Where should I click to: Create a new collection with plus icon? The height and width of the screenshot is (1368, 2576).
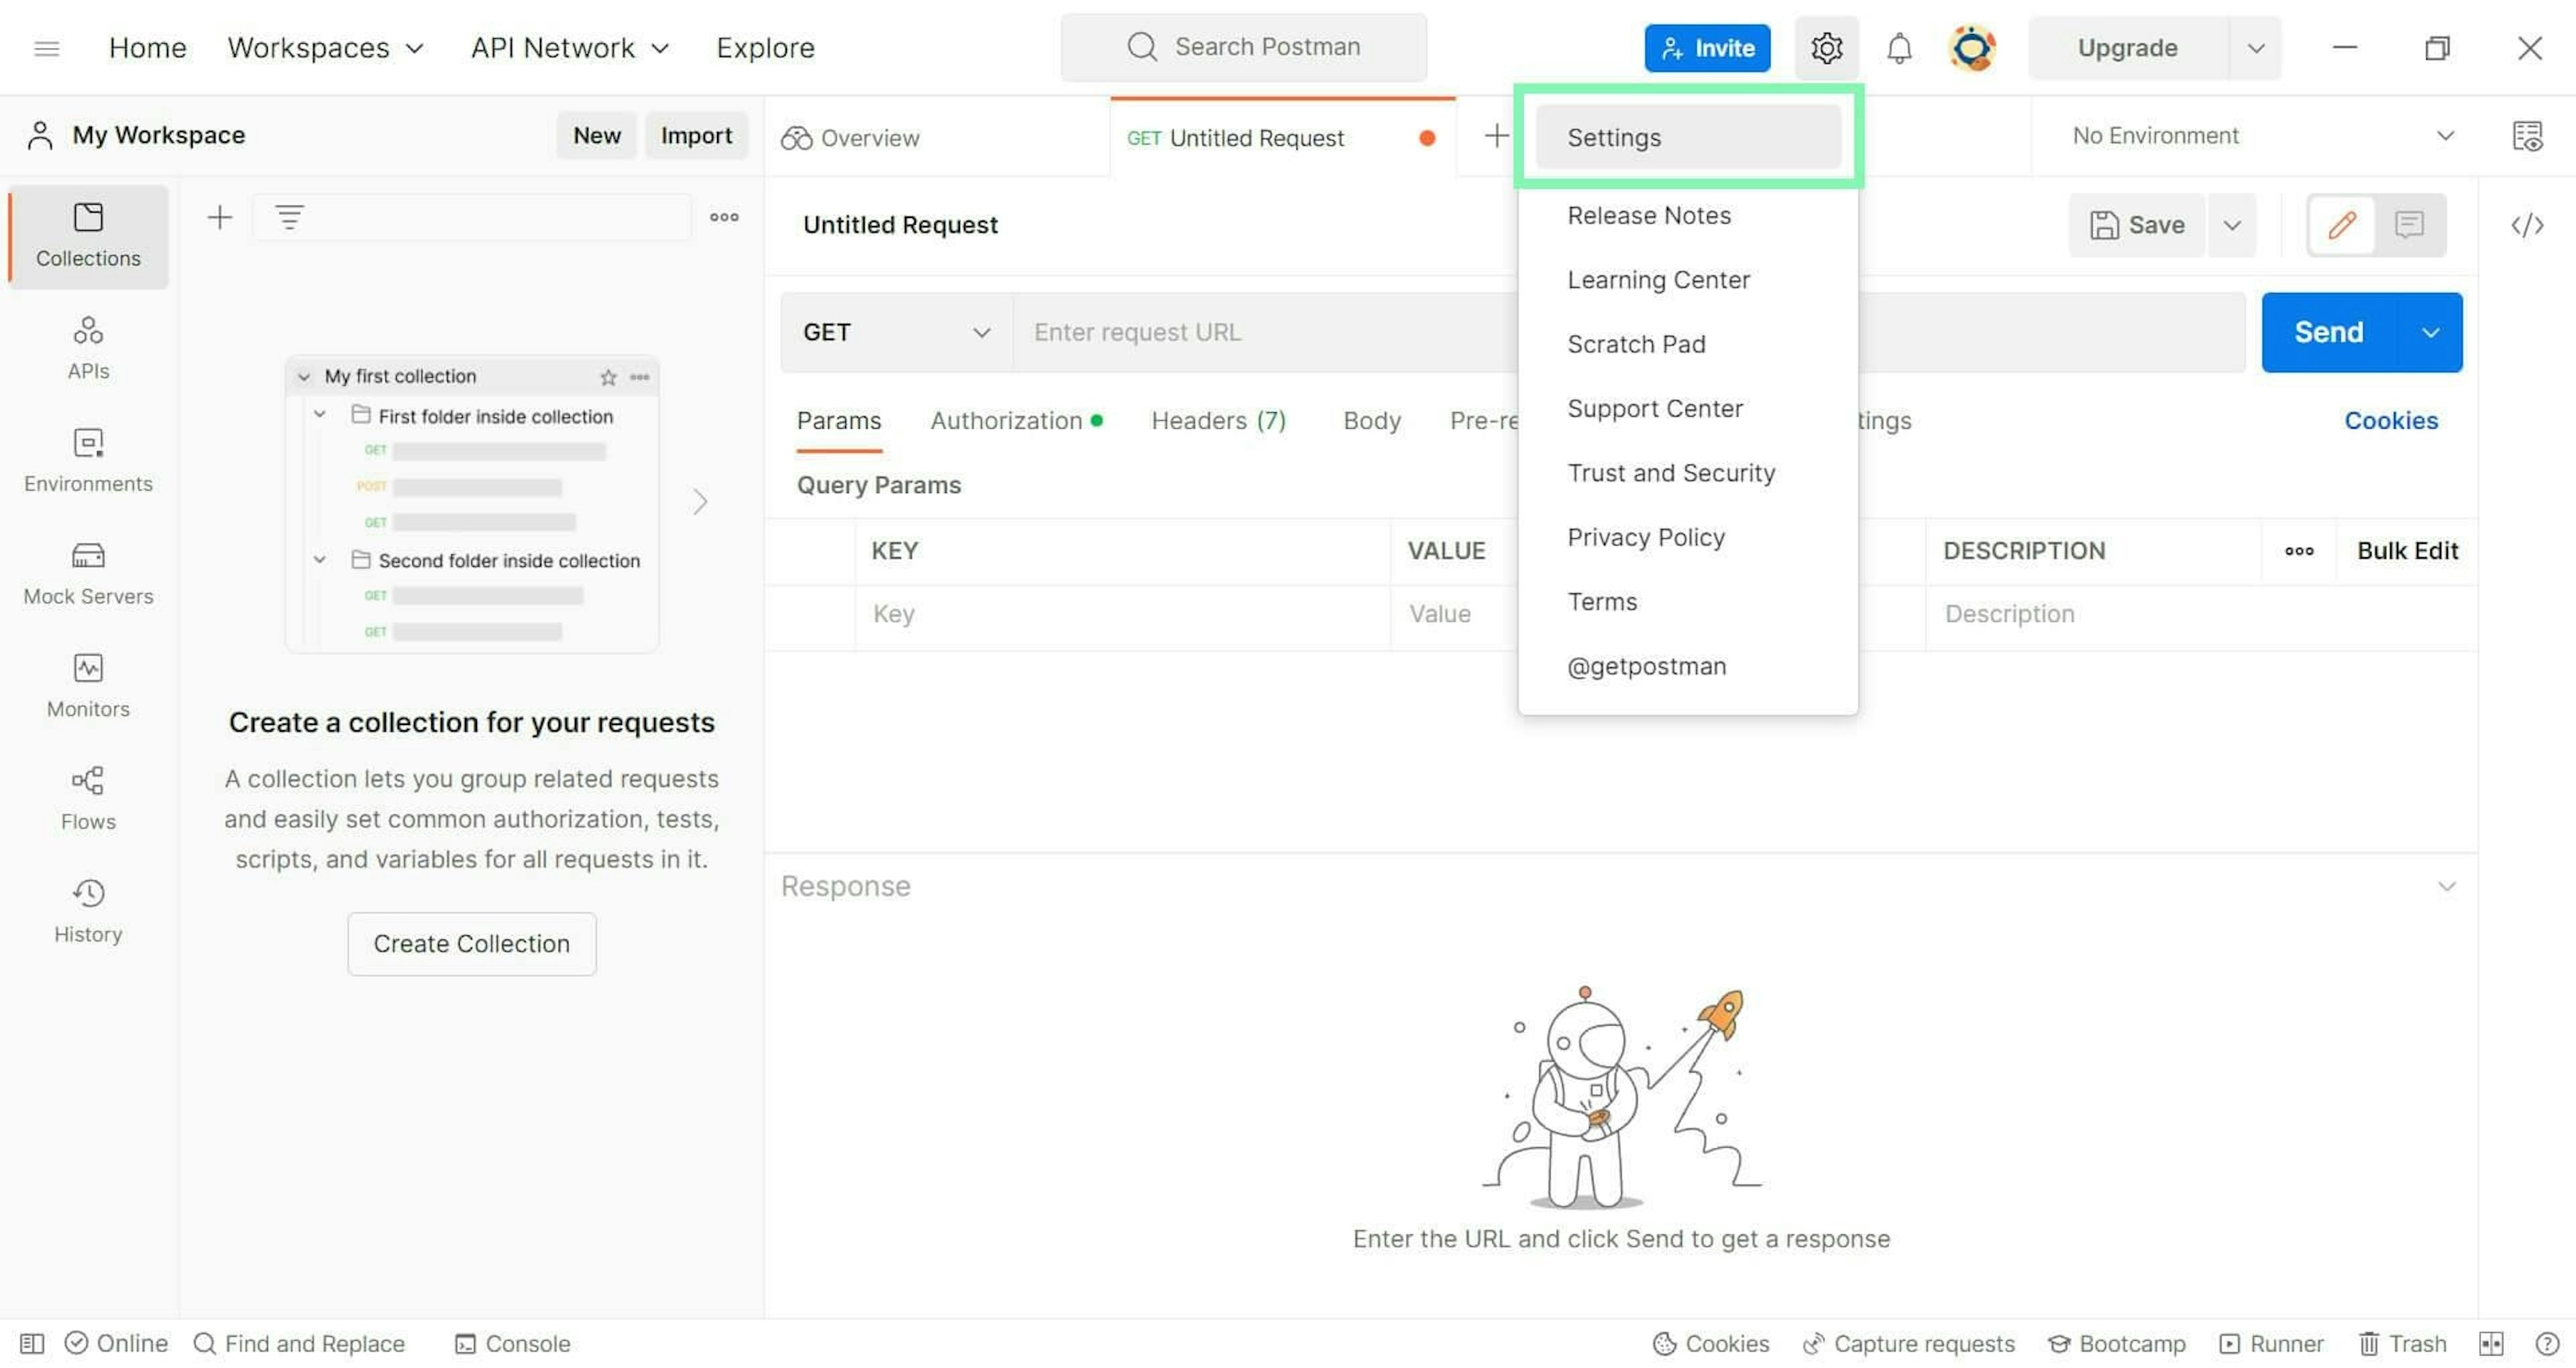(219, 217)
